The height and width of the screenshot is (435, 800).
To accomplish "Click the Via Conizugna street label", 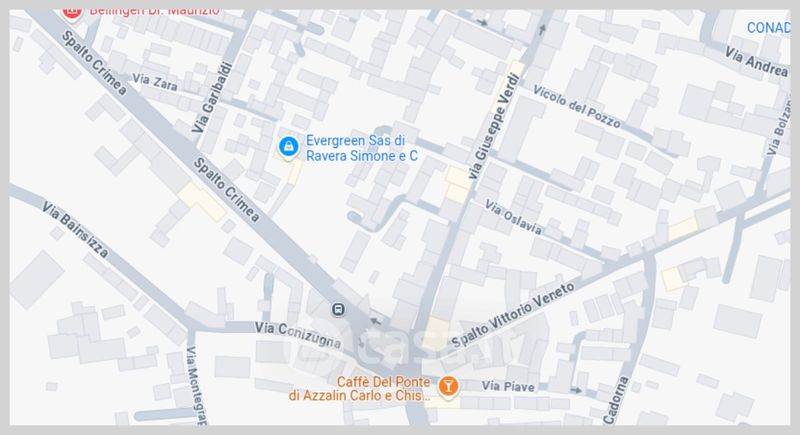I will pyautogui.click(x=298, y=334).
